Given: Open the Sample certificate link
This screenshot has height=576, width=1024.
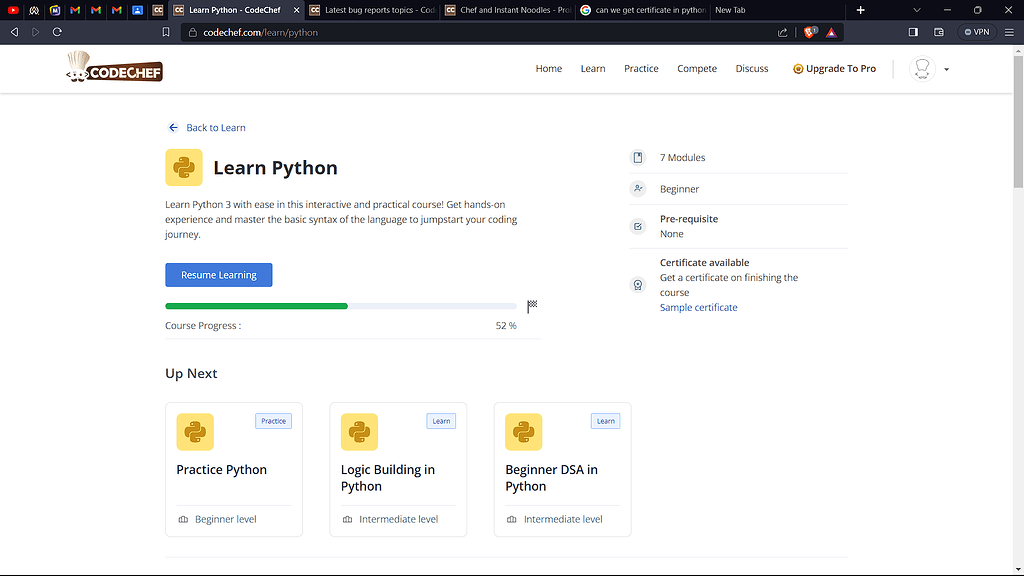Looking at the screenshot, I should [698, 307].
